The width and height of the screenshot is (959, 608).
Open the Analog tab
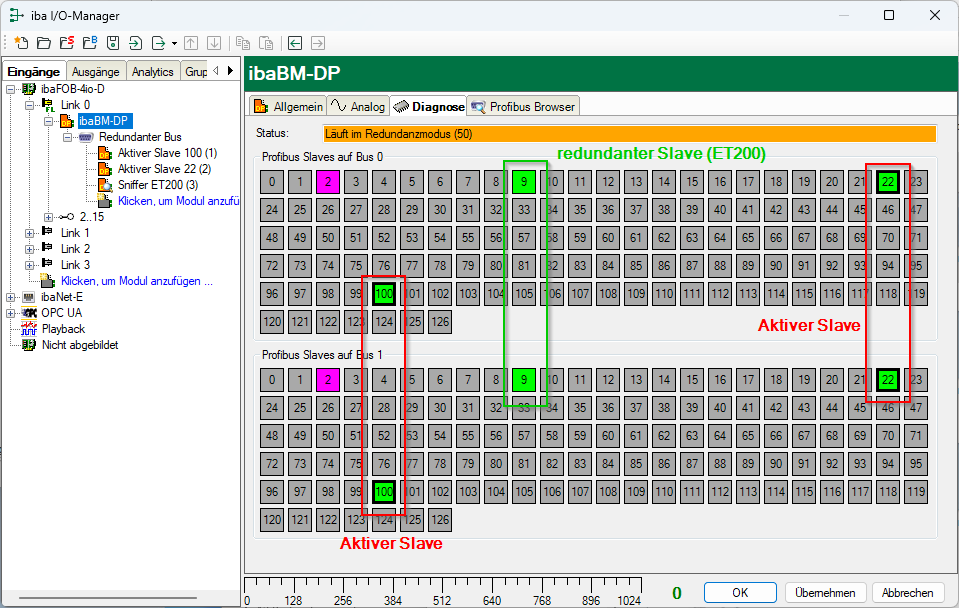click(358, 106)
